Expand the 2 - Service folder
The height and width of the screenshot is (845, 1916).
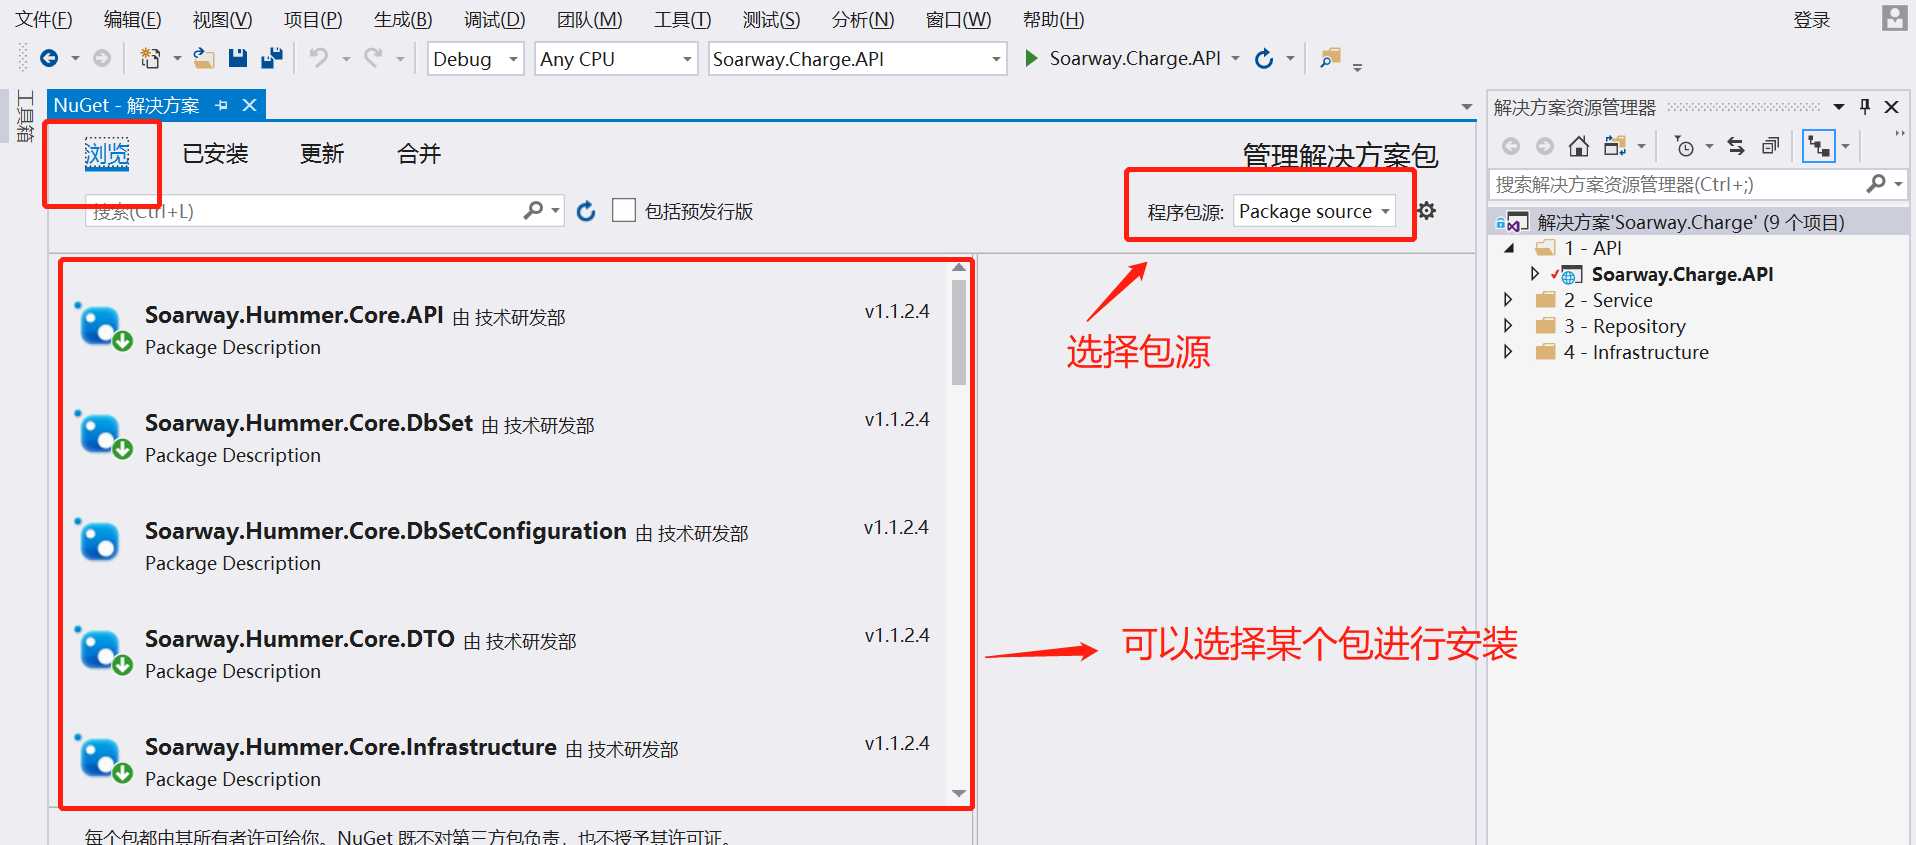point(1508,299)
